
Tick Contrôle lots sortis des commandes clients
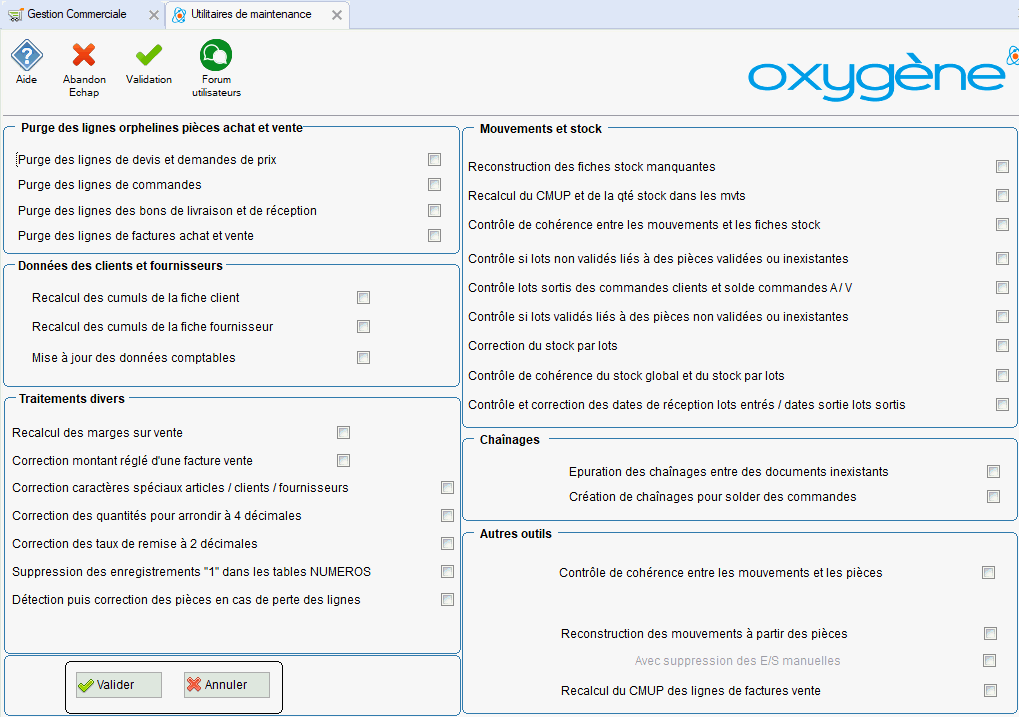click(1002, 288)
